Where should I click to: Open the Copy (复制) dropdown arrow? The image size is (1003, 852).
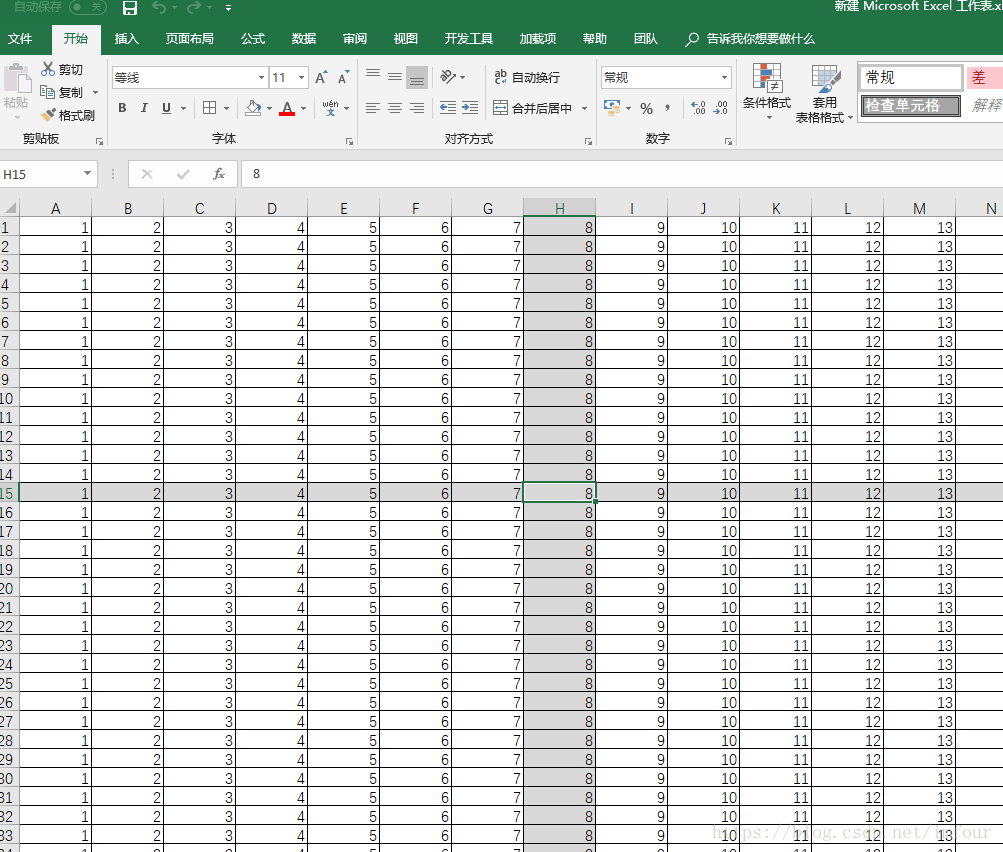[x=95, y=92]
